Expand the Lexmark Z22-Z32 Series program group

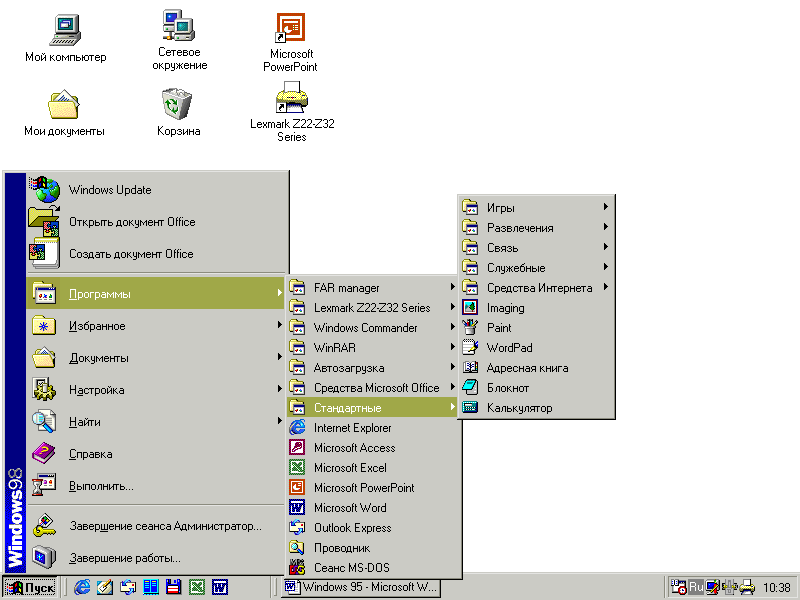pyautogui.click(x=372, y=308)
